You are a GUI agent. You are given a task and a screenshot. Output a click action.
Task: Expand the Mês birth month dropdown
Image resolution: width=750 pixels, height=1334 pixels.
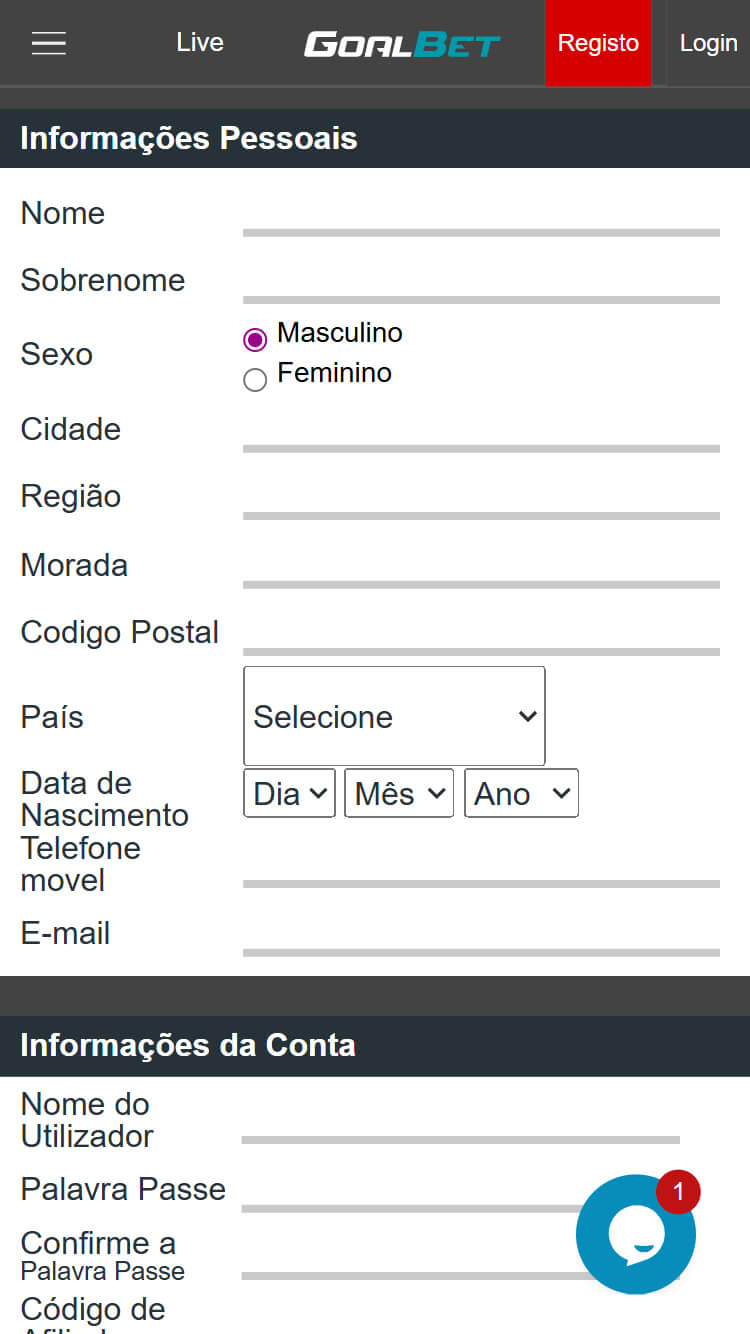pos(399,793)
